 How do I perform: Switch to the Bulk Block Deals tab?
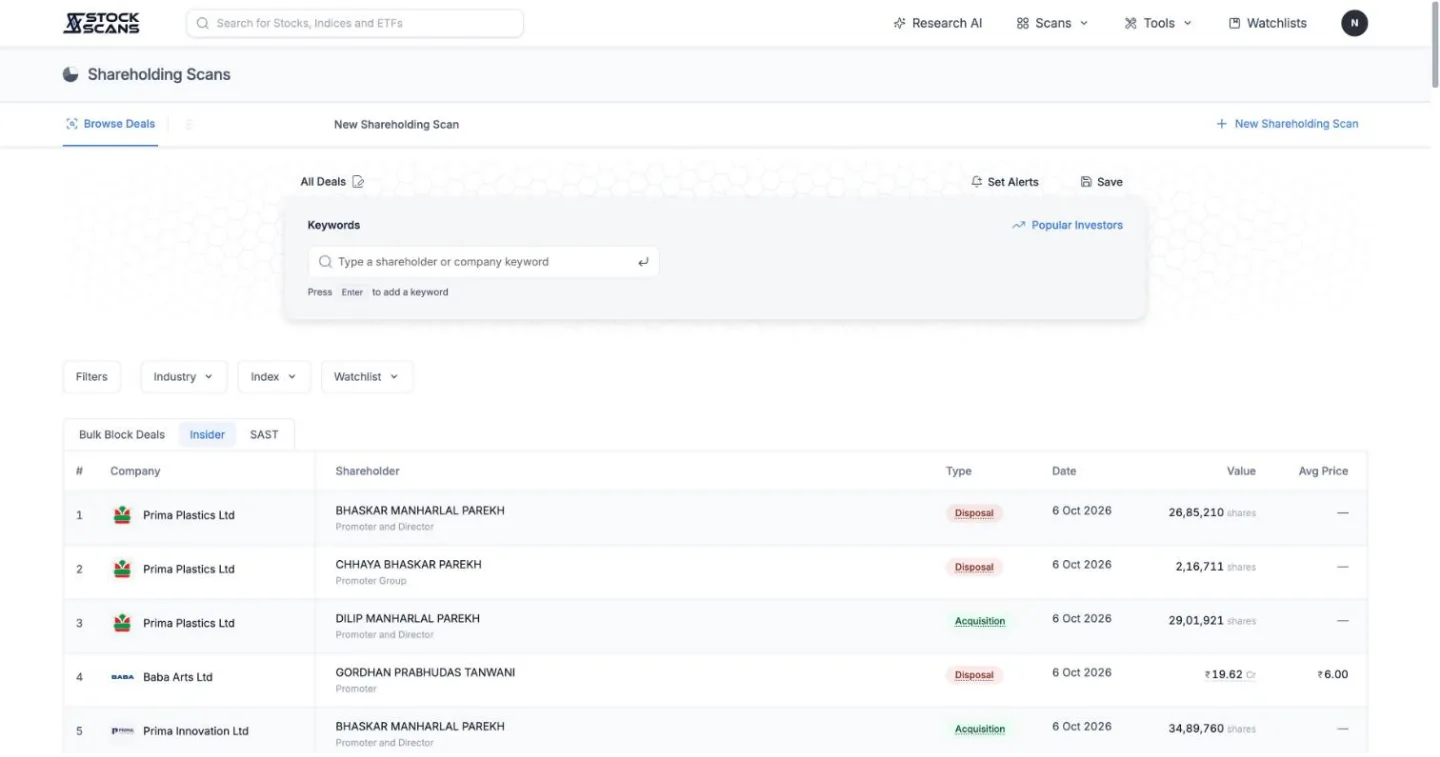[122, 435]
